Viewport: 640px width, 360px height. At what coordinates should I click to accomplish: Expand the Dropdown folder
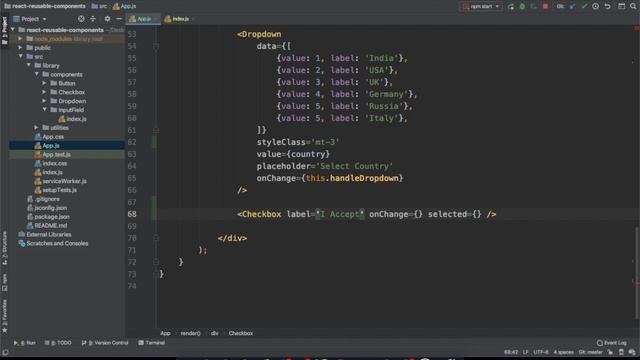tap(44, 101)
